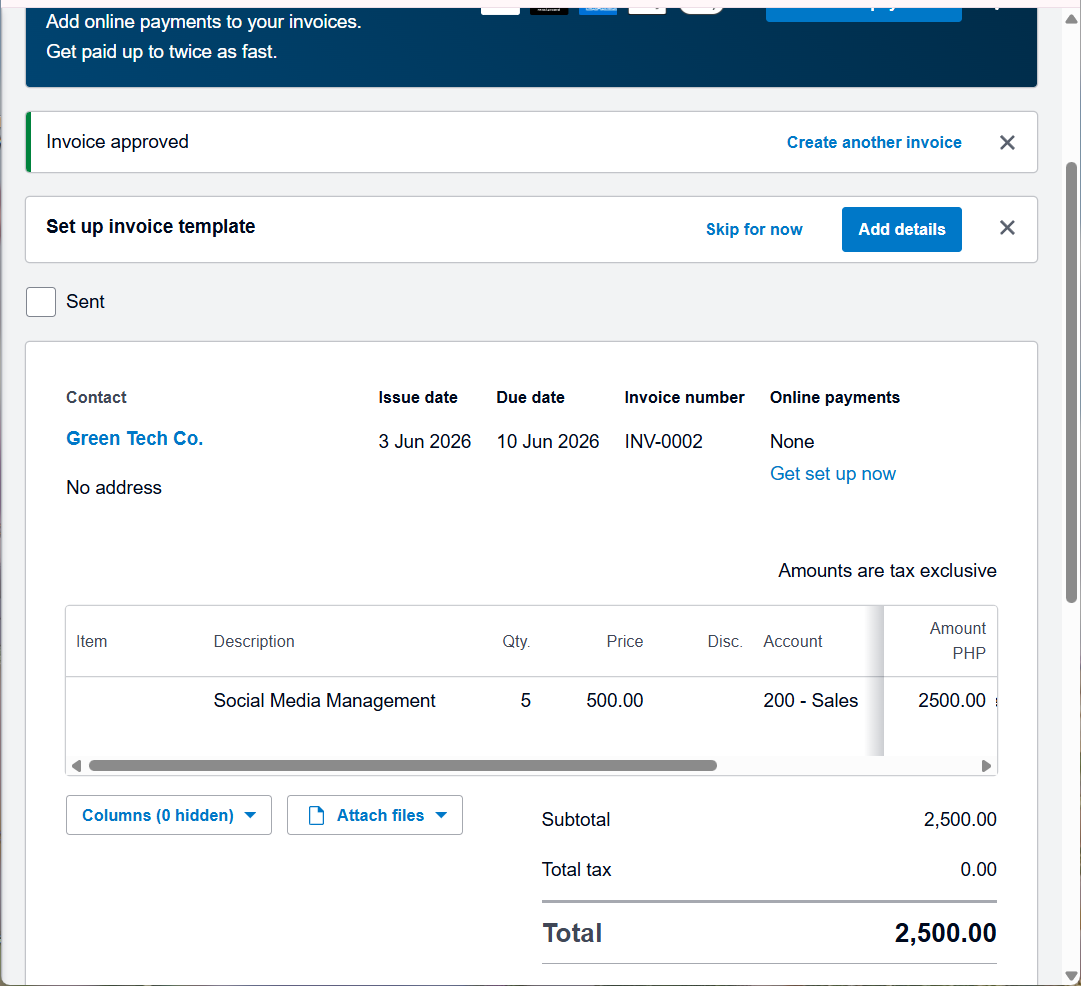Select the Social Media Management description cell
The image size is (1081, 986).
324,701
